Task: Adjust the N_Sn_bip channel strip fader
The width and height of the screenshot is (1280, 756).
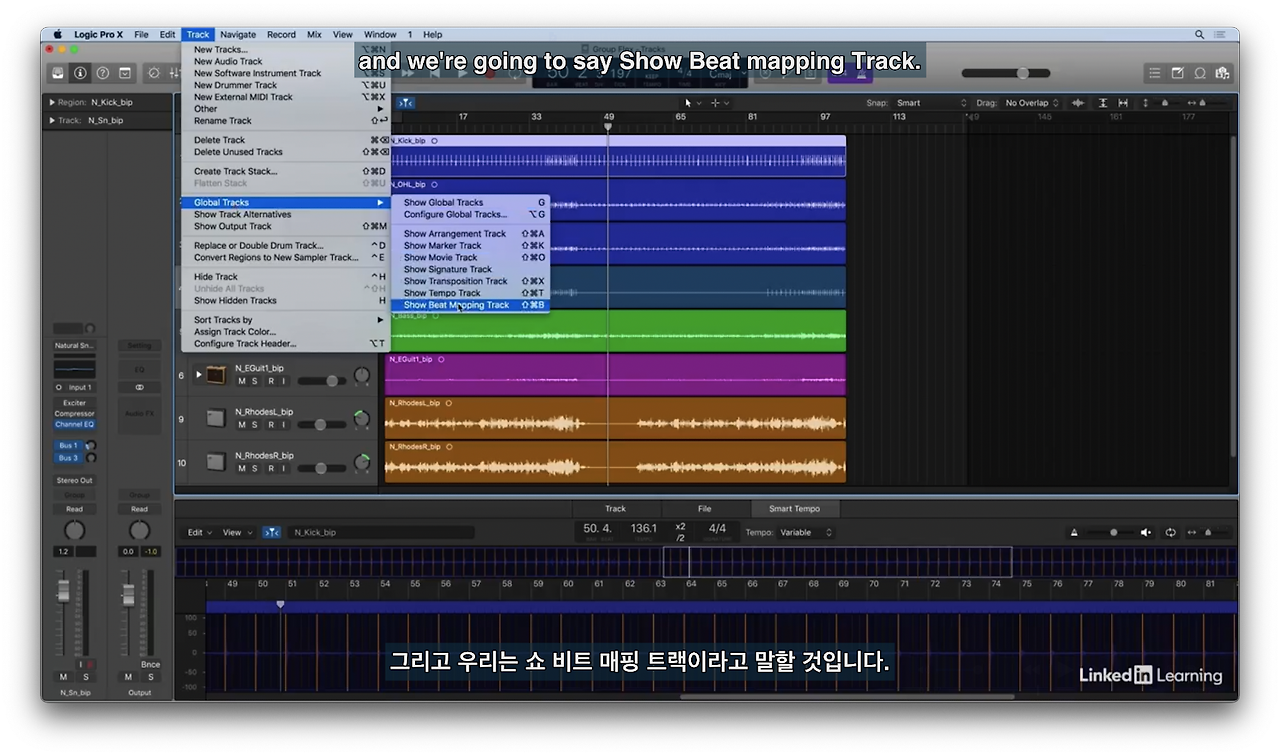Action: (63, 590)
